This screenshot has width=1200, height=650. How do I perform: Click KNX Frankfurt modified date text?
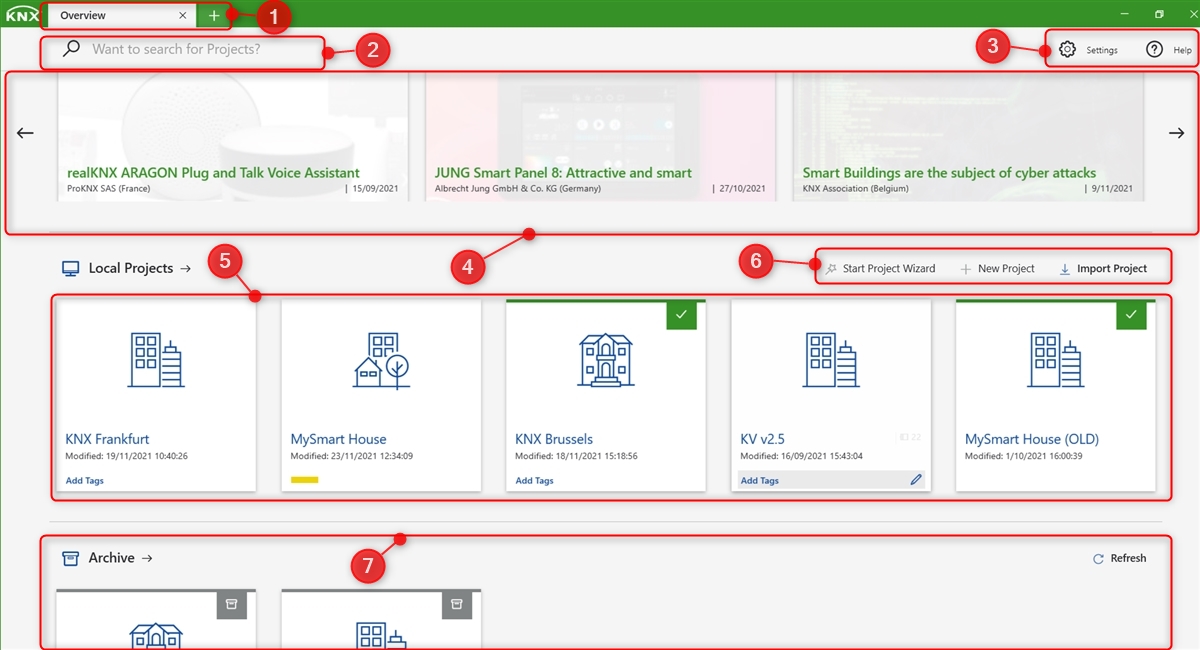click(x=127, y=456)
